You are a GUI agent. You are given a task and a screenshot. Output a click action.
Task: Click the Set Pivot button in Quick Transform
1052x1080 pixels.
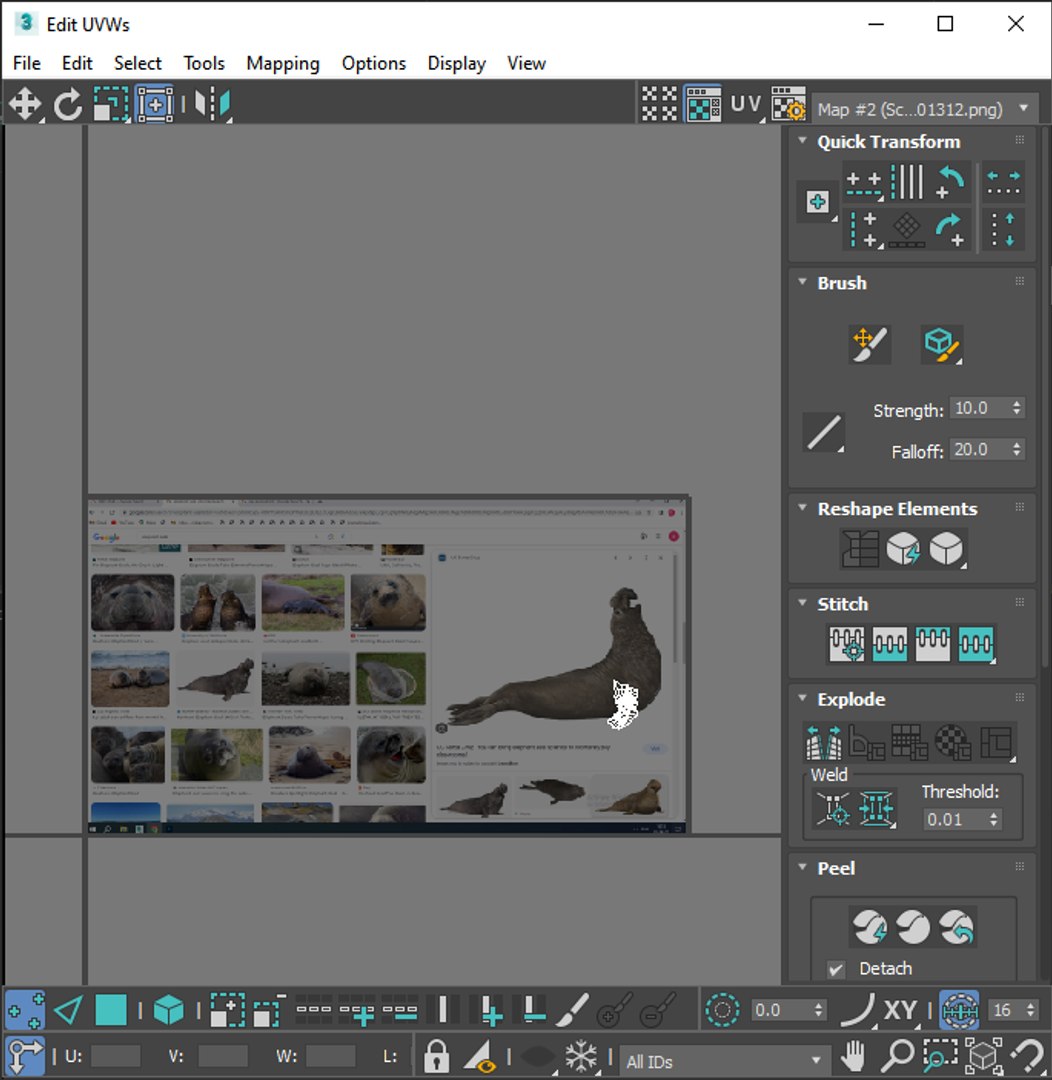(x=818, y=202)
